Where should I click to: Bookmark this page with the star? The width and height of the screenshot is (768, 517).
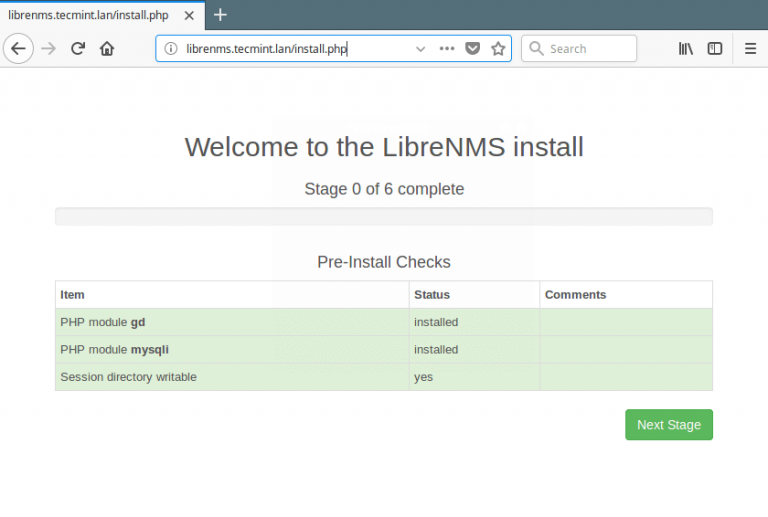click(498, 48)
